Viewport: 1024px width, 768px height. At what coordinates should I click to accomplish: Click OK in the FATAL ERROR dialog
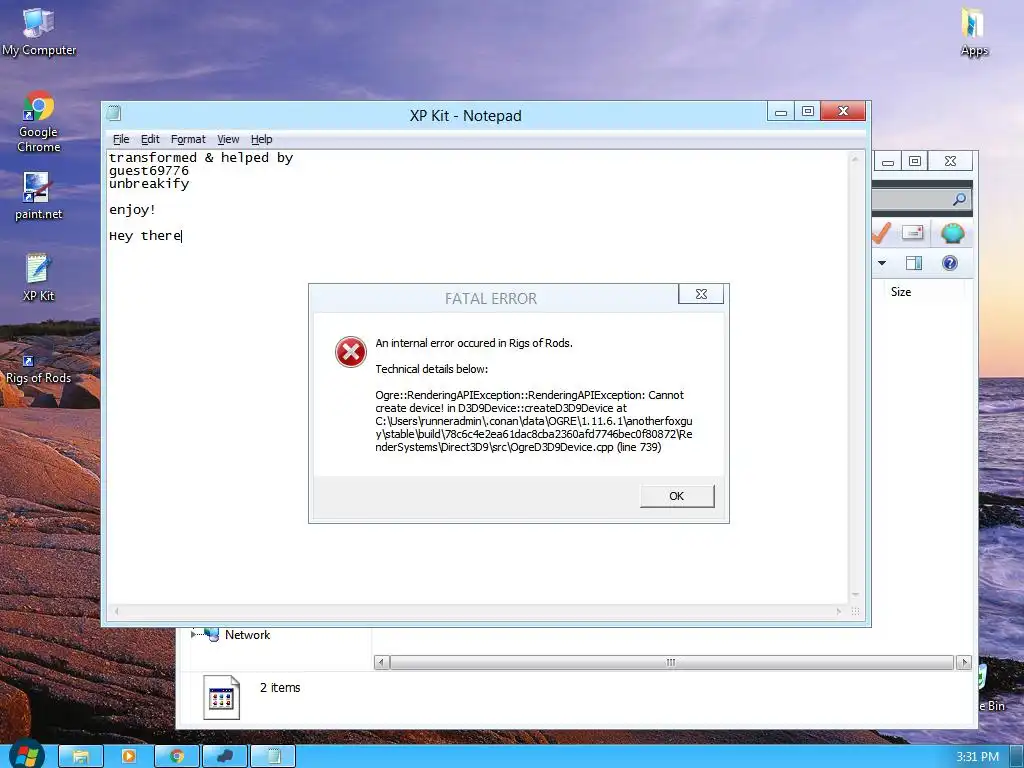click(x=677, y=496)
